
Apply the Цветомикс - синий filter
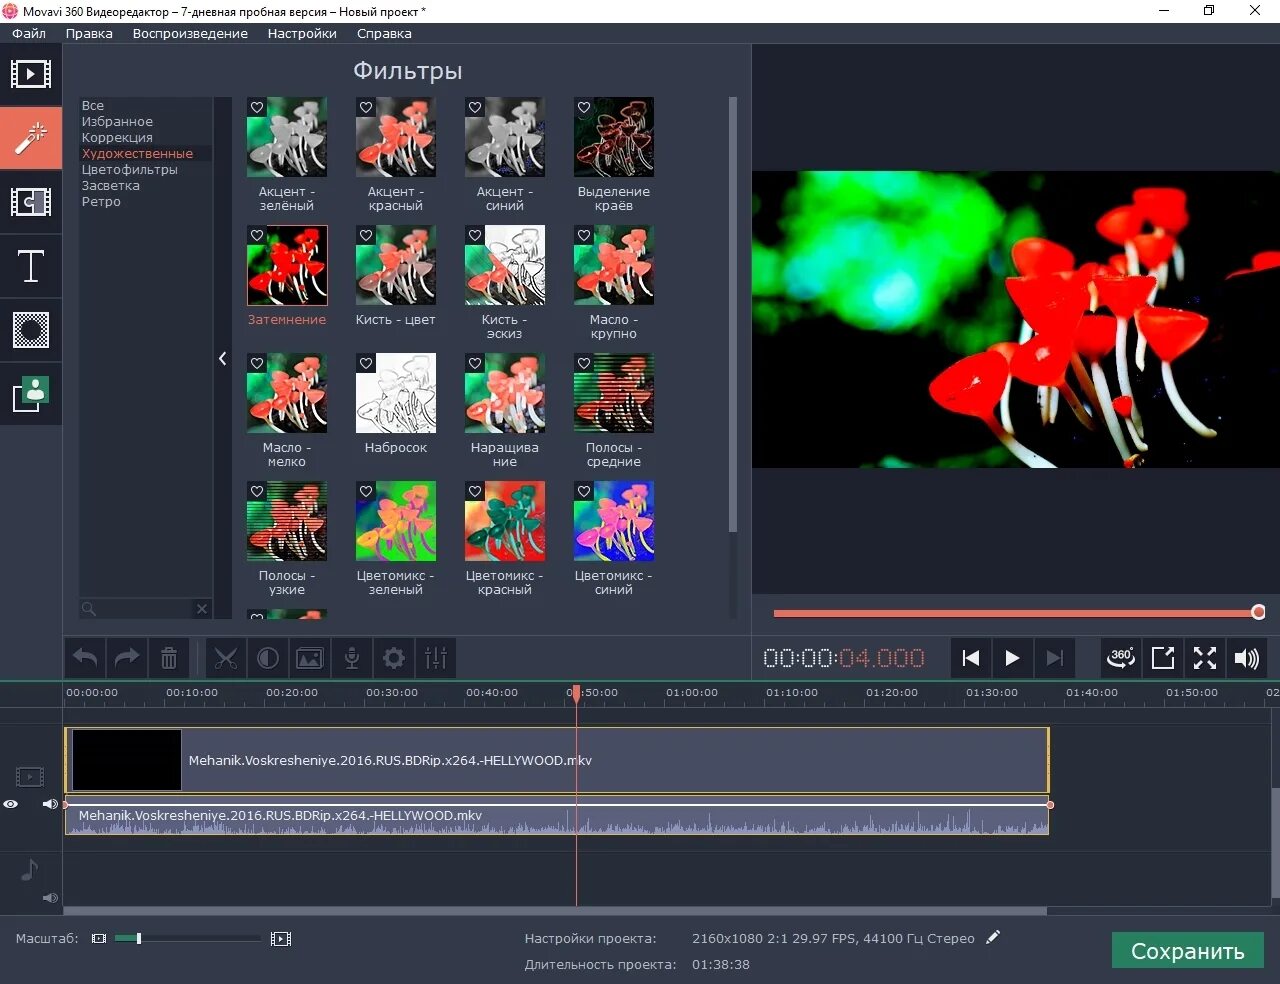pos(614,521)
